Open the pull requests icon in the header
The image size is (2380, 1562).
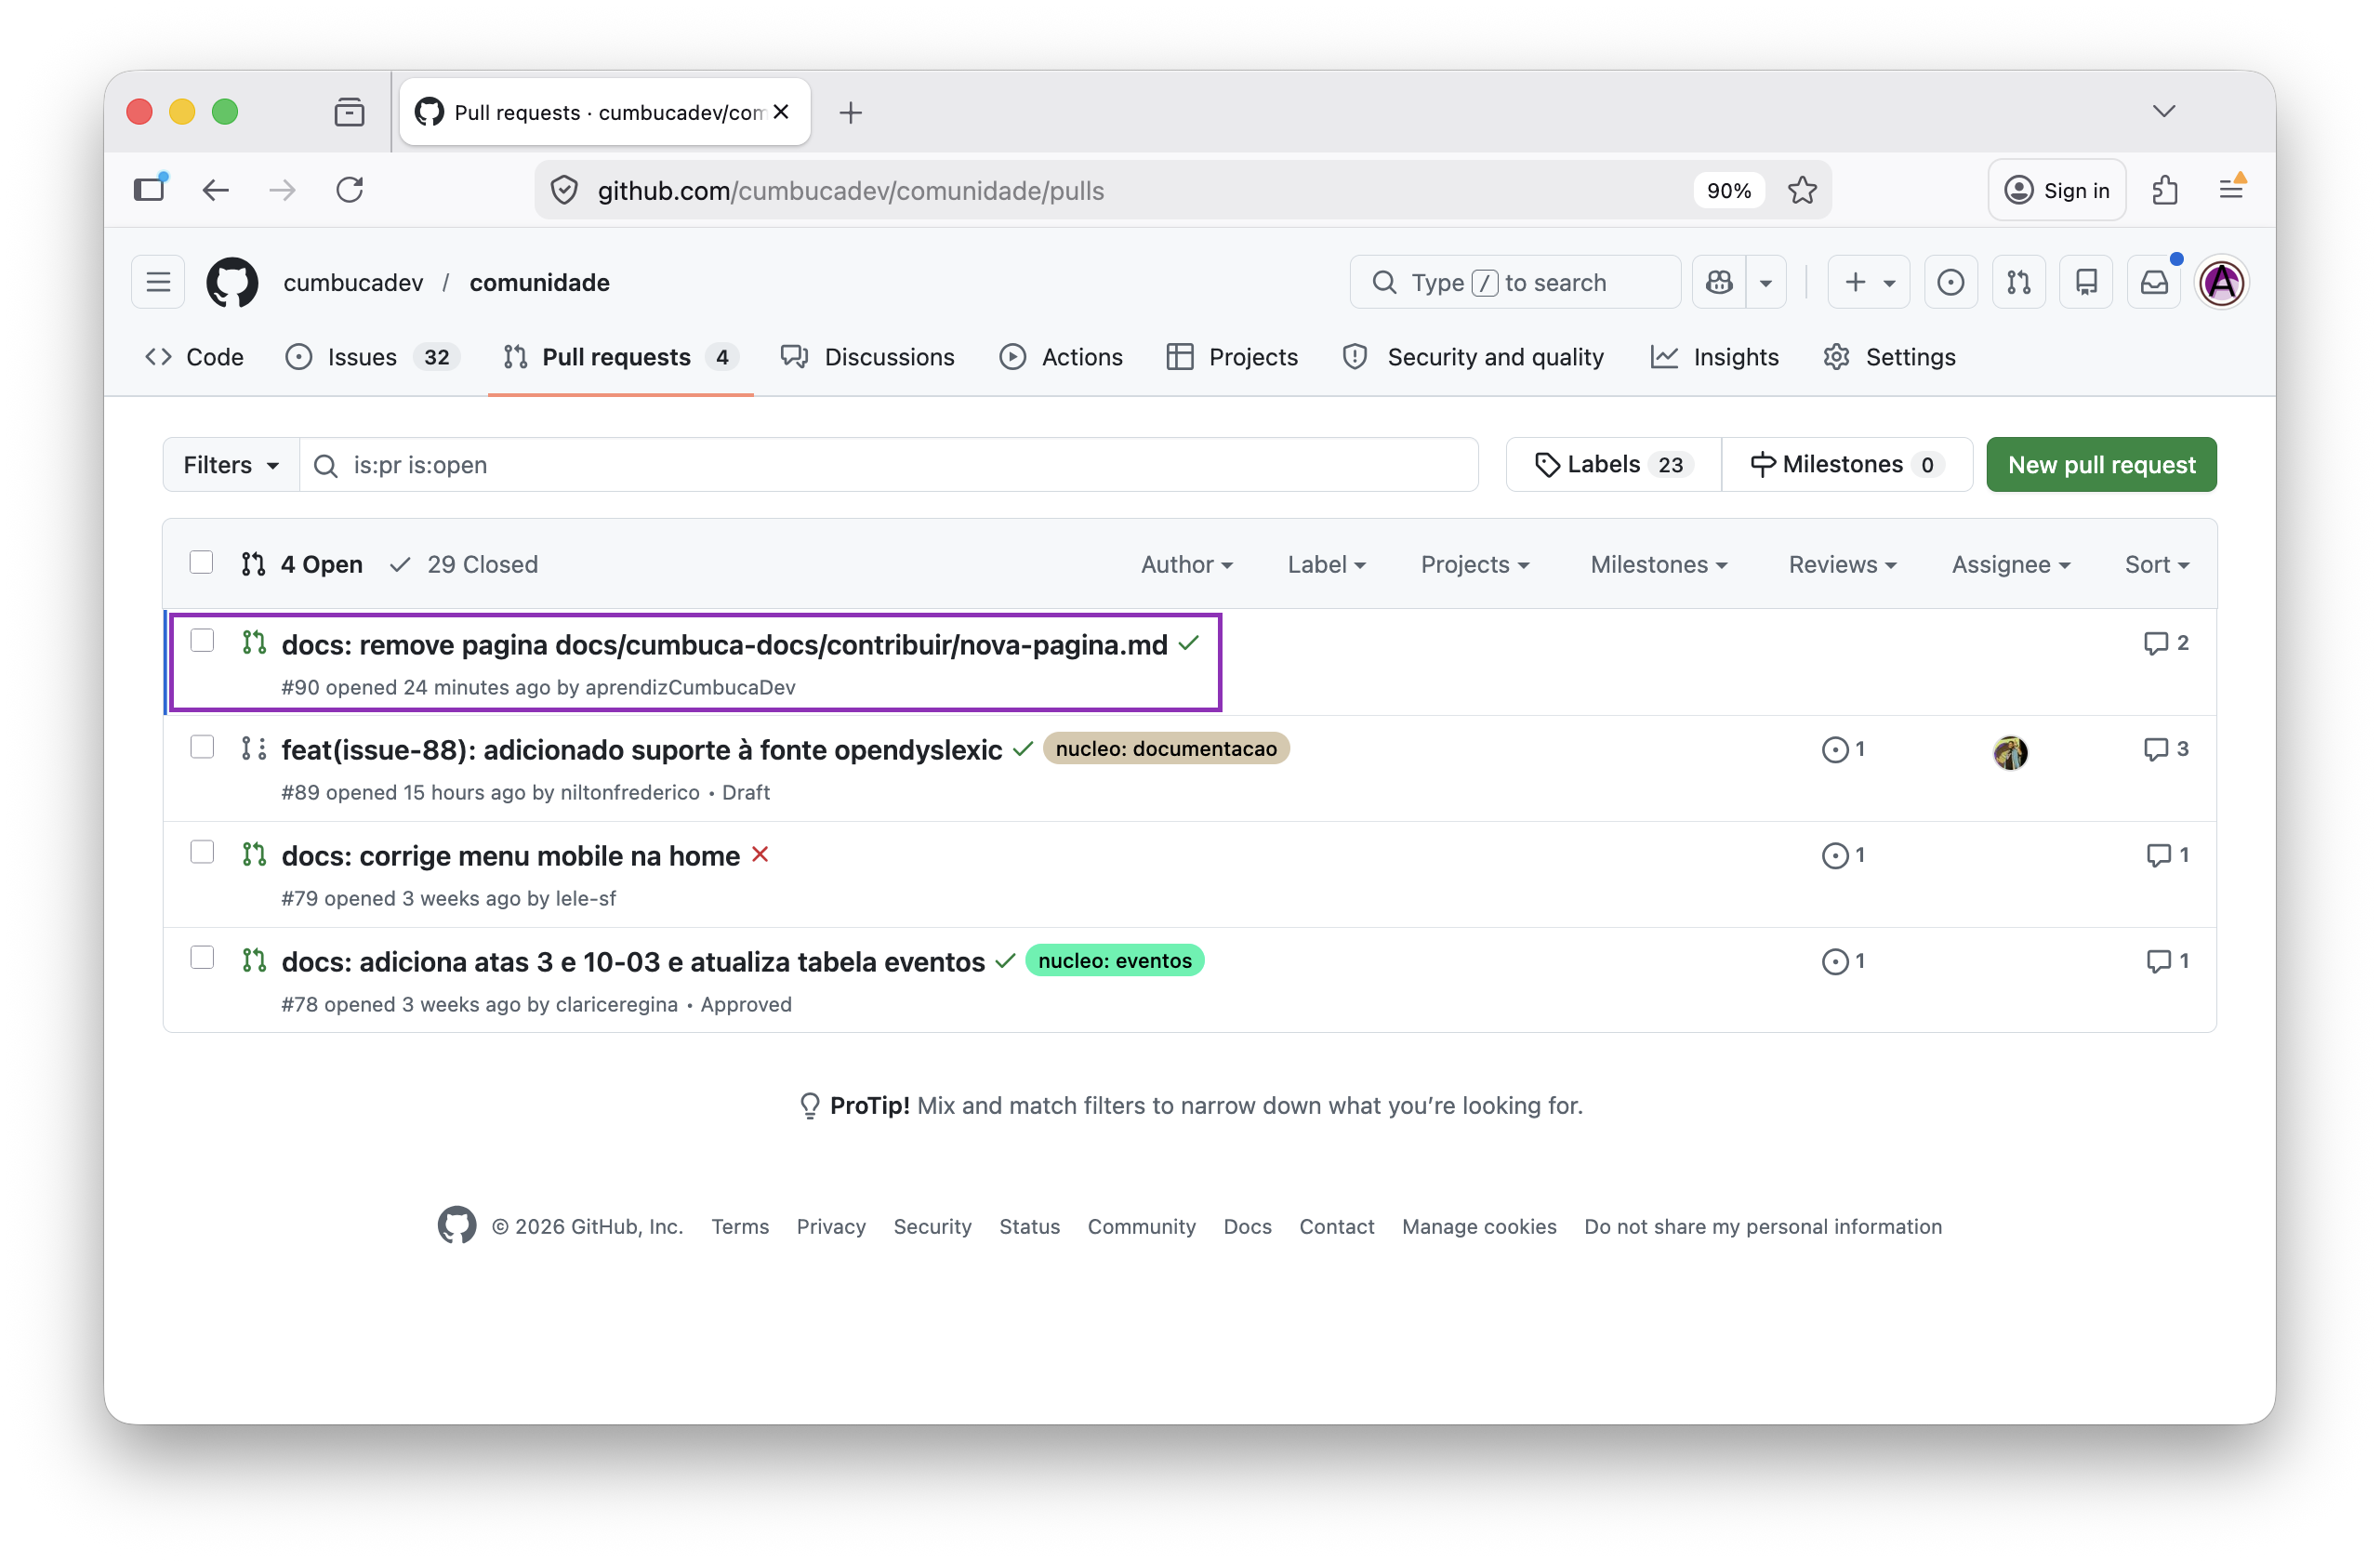[x=2018, y=283]
